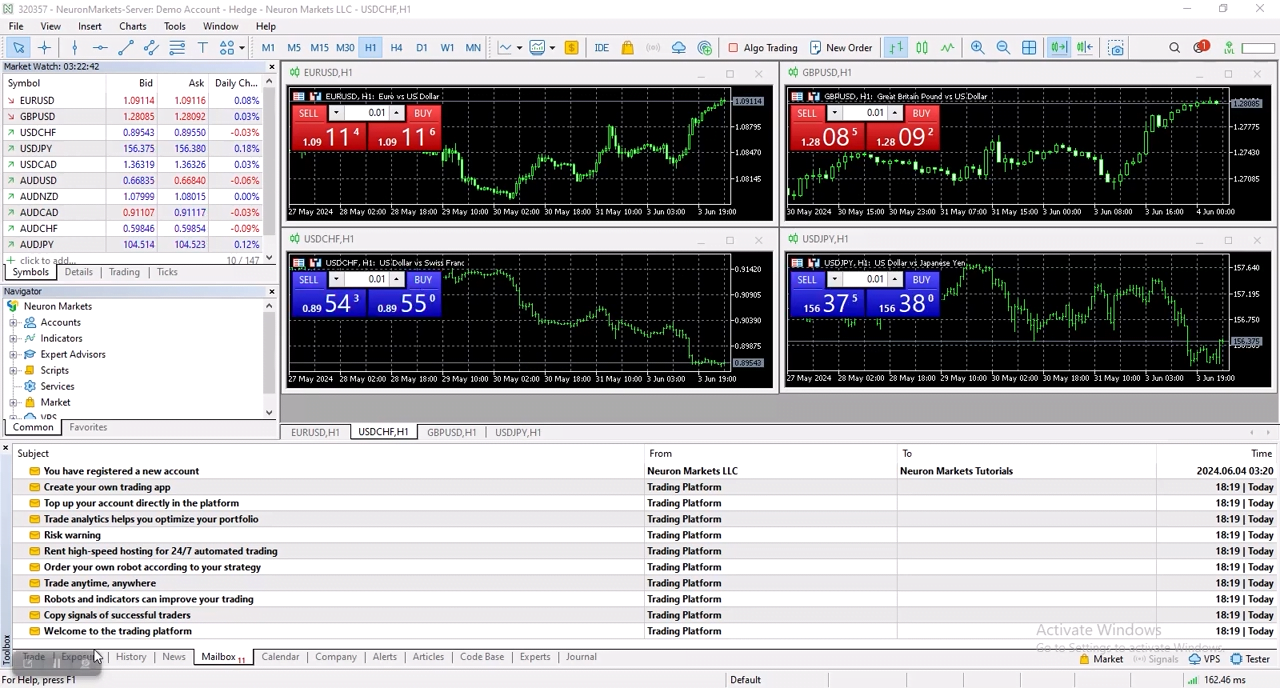Open the graphical objects dropdown arrow
This screenshot has width=1280, height=688.
[x=242, y=47]
